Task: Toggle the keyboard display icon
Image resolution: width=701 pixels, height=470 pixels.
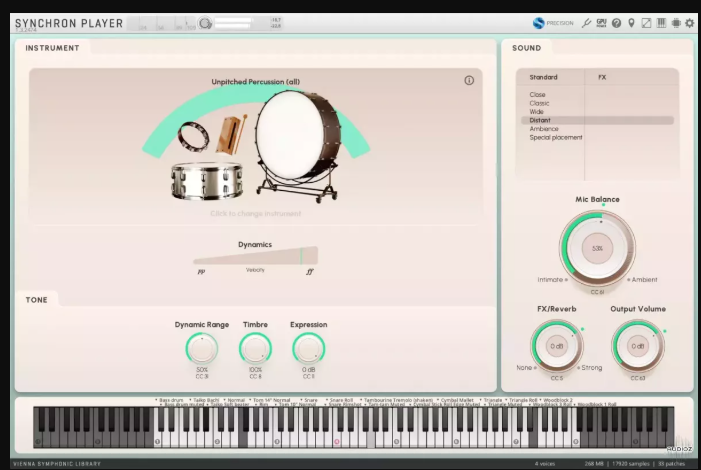Action: point(661,23)
